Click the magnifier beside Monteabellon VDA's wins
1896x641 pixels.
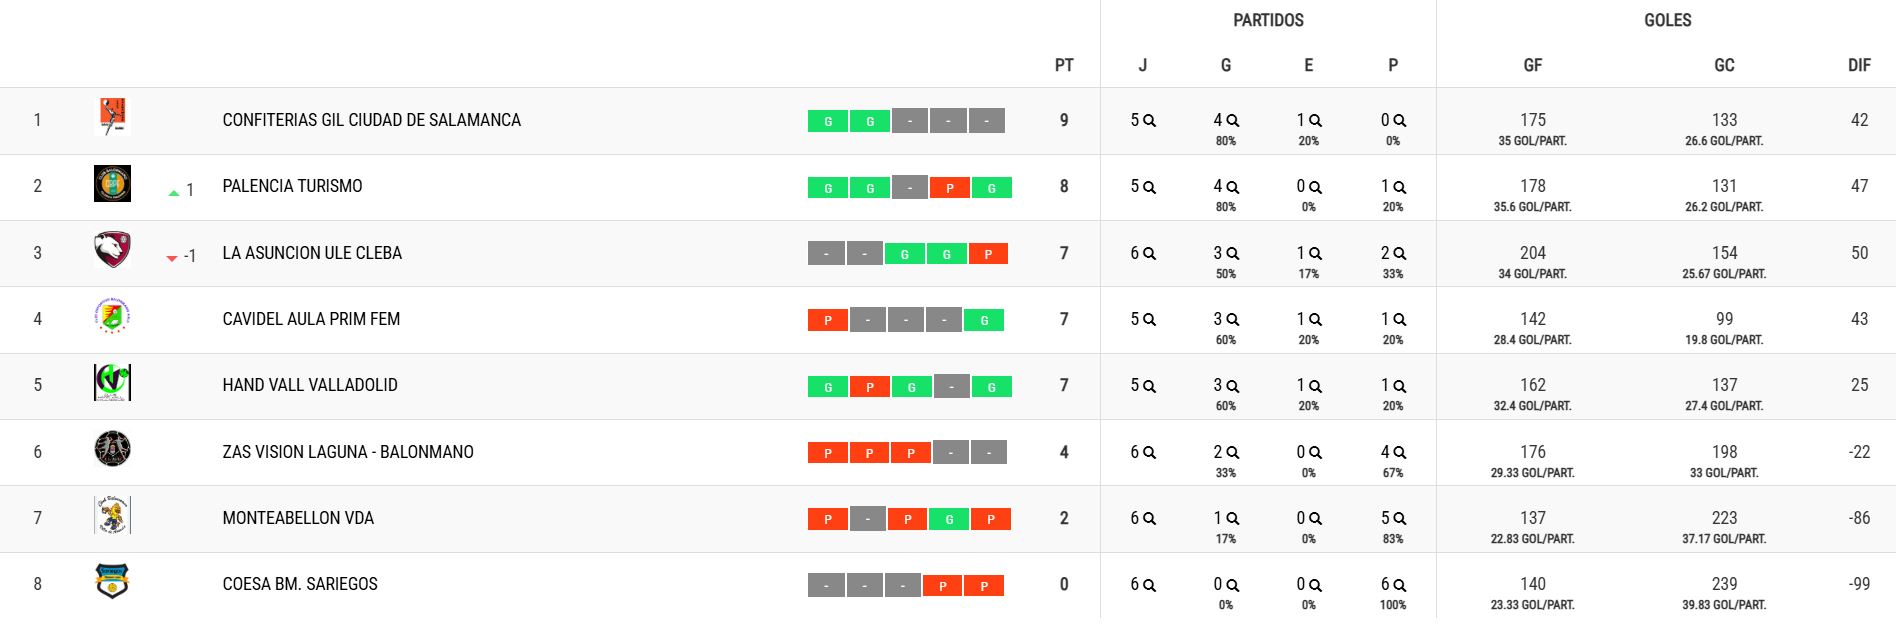pyautogui.click(x=1233, y=519)
